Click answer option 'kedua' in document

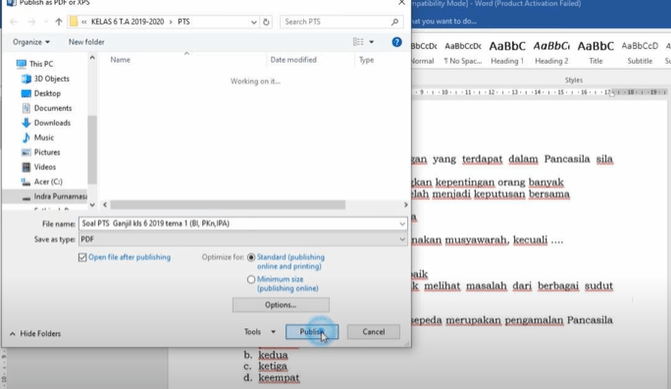coord(273,355)
